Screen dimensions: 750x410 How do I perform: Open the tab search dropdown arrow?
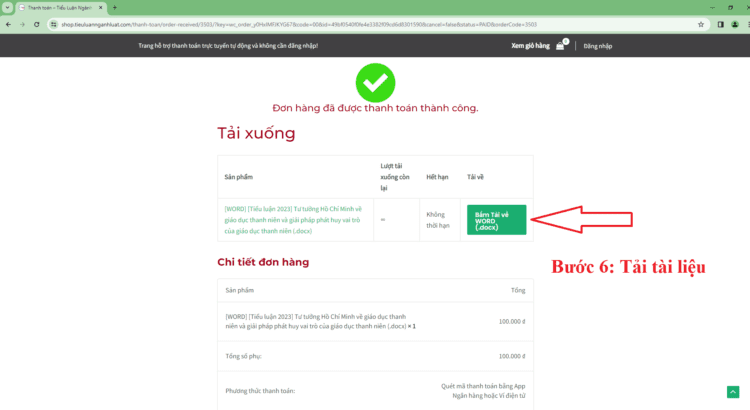(7, 8)
